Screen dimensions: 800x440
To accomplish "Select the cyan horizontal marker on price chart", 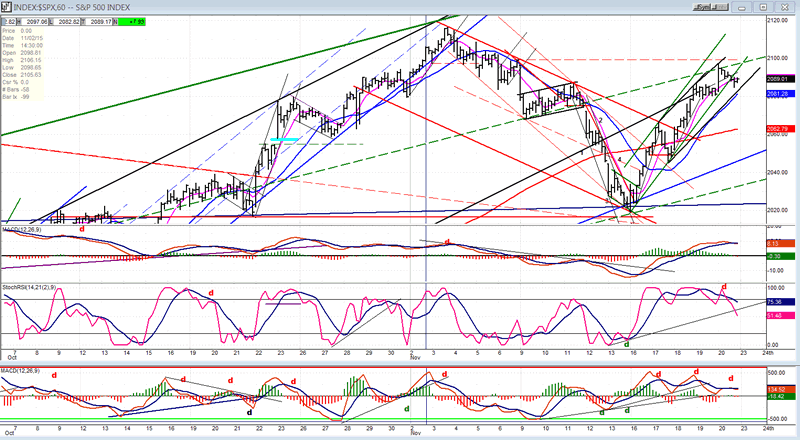I will tap(283, 140).
